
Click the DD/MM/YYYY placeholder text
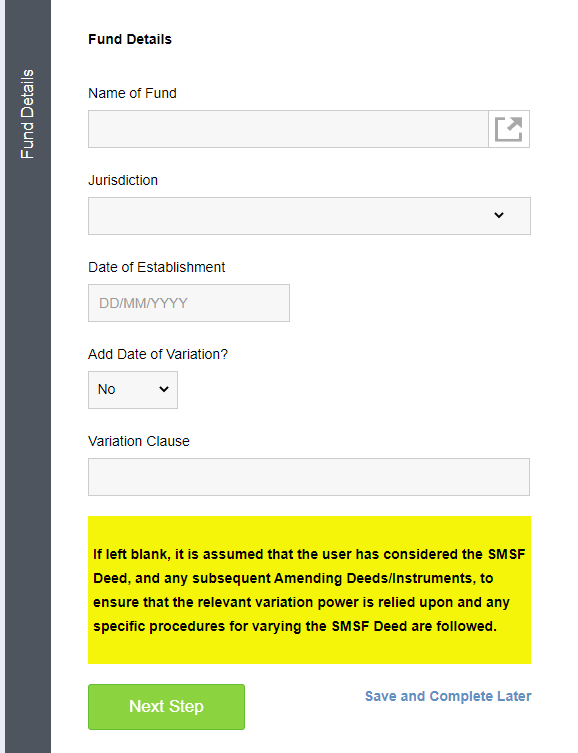[143, 303]
